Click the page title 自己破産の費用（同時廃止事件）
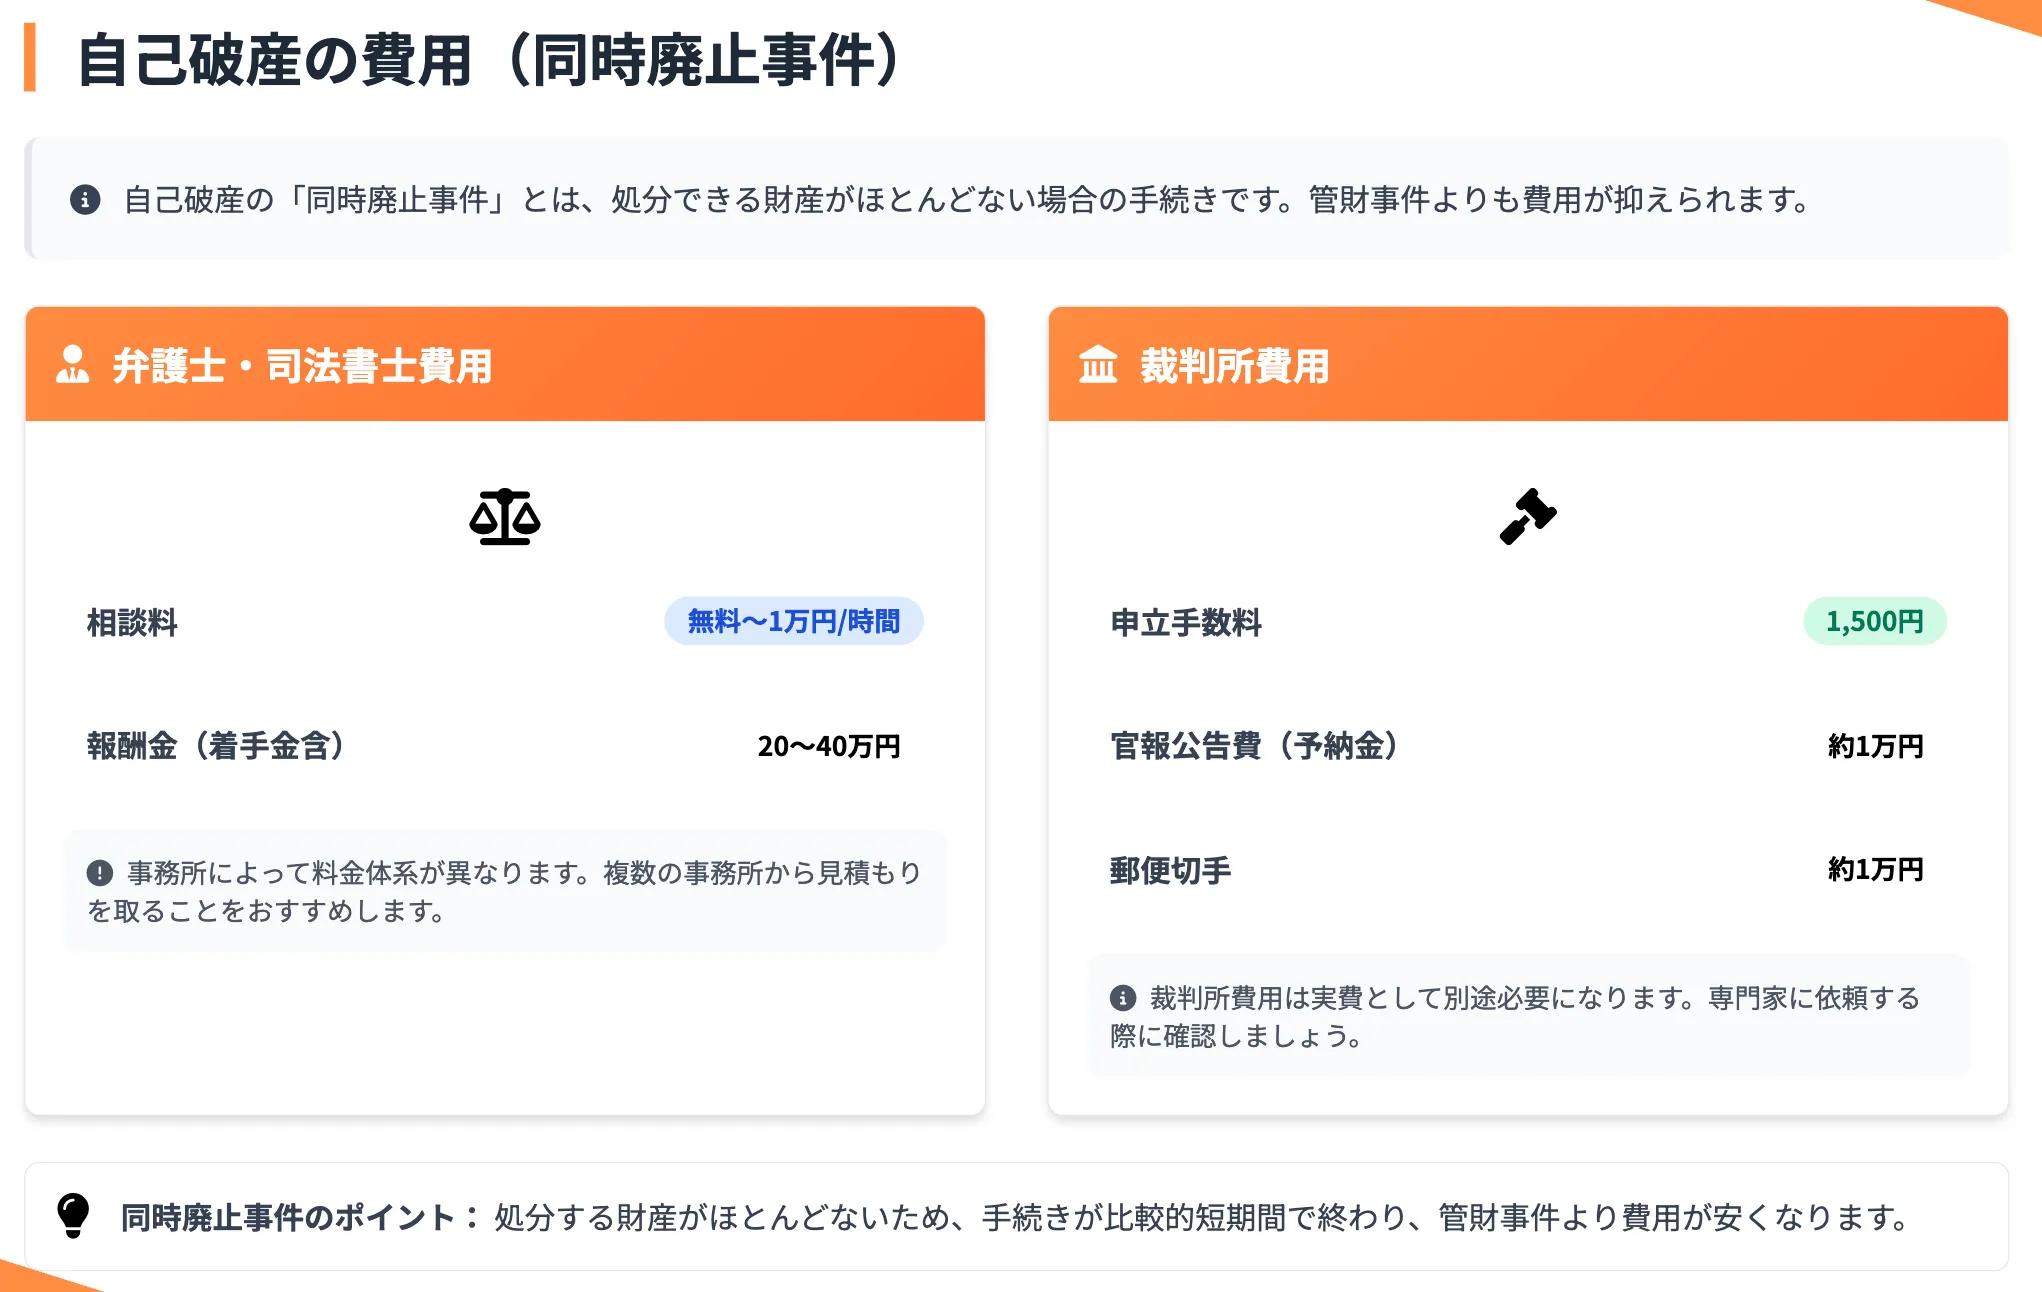Image resolution: width=2042 pixels, height=1292 pixels. tap(490, 60)
